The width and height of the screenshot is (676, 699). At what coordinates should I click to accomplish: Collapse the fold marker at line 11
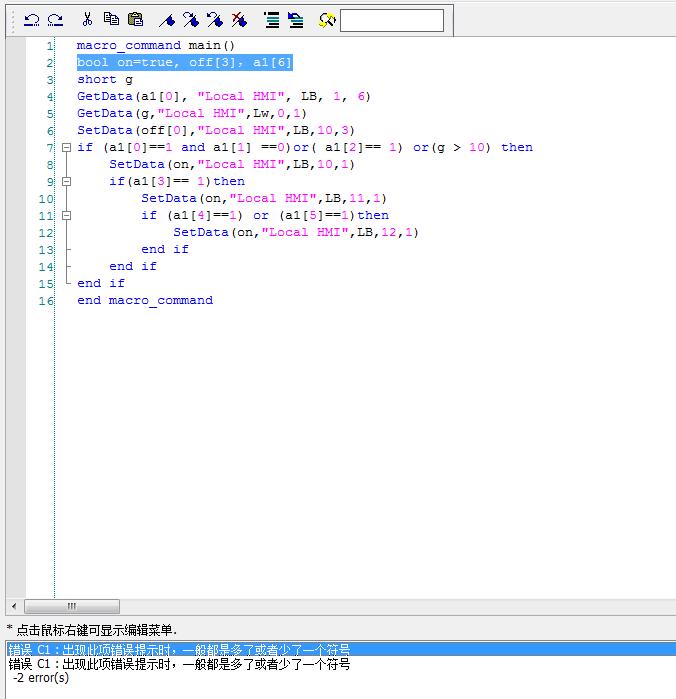[66, 215]
